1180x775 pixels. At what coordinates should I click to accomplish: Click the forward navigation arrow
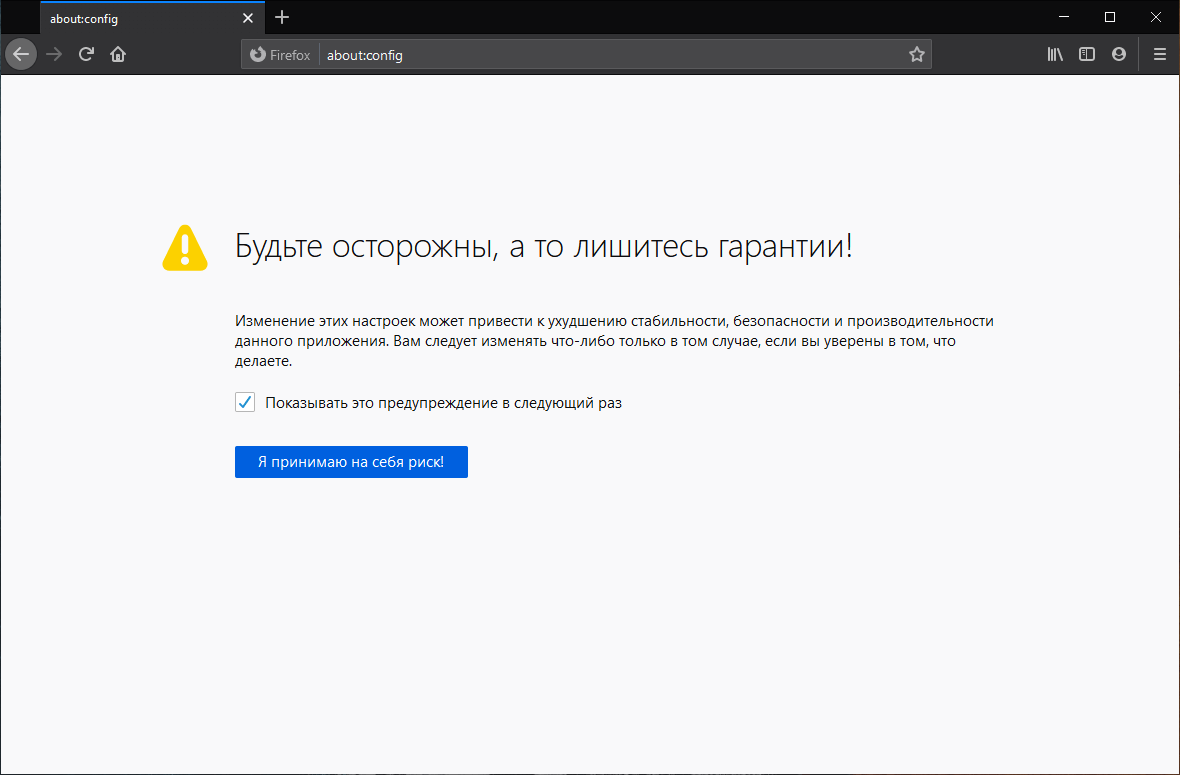pos(54,53)
